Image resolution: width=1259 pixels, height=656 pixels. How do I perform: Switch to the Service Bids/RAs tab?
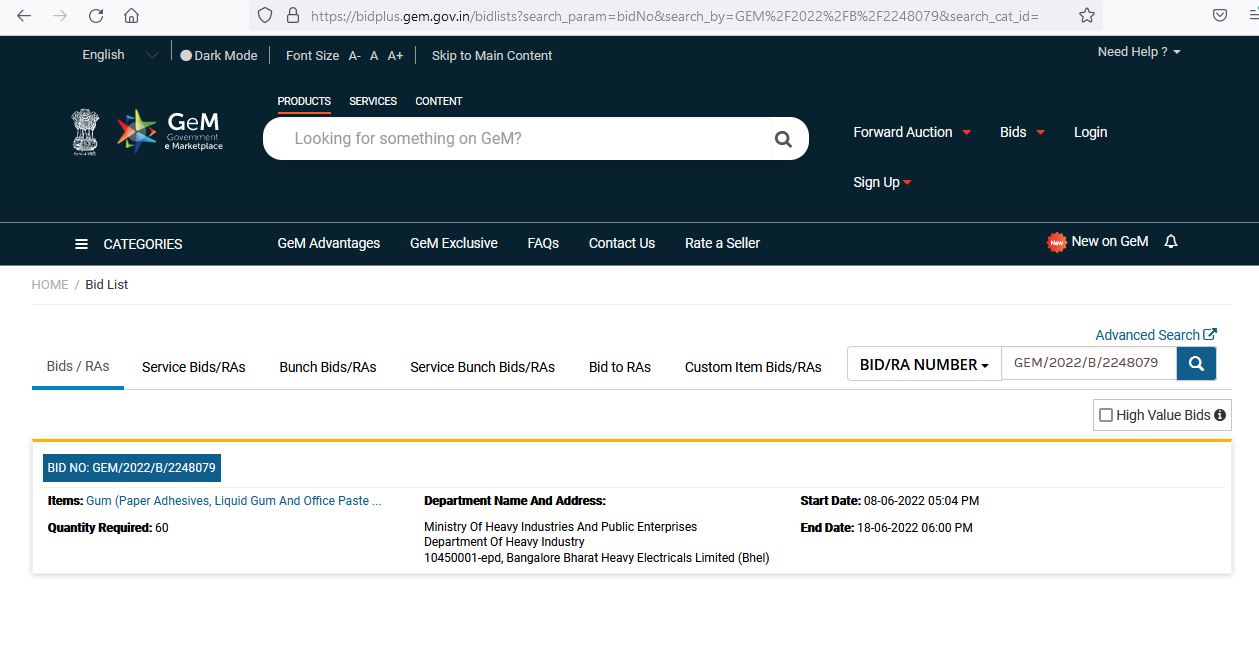pos(193,367)
